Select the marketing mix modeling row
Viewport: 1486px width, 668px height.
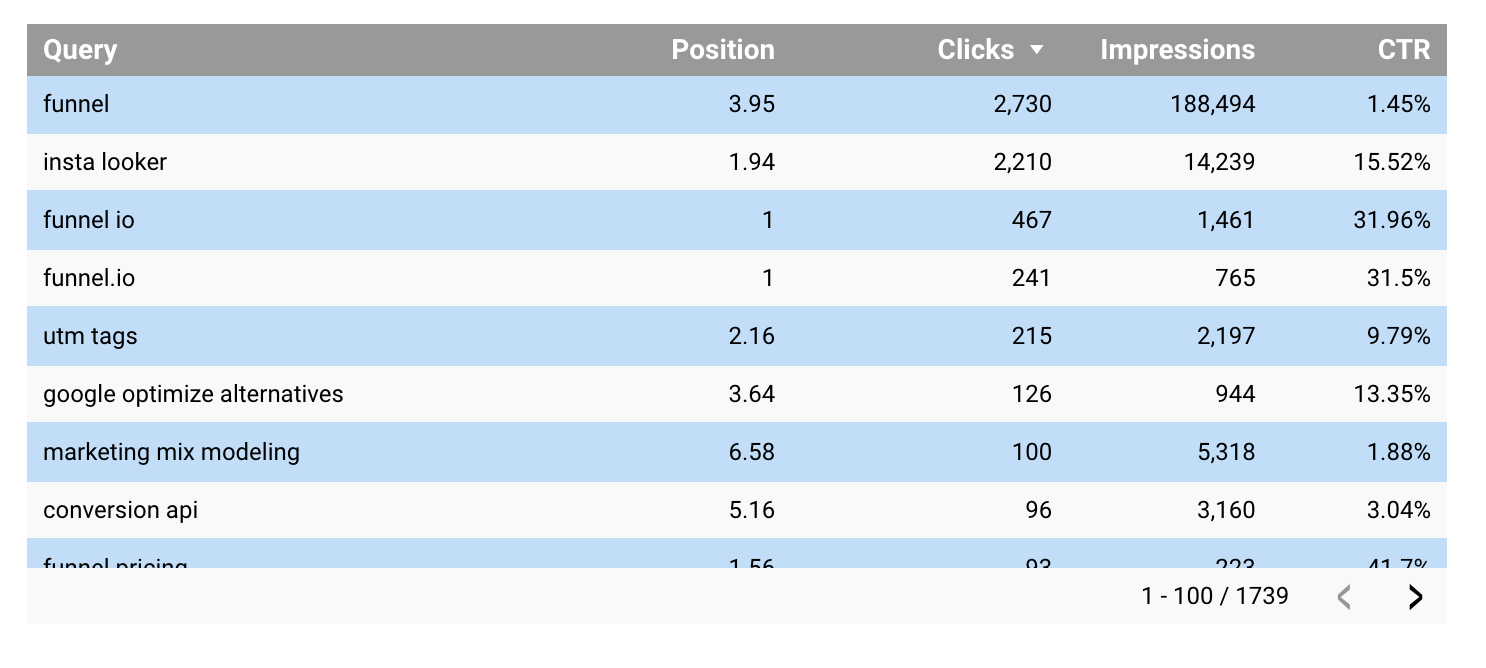[170, 452]
